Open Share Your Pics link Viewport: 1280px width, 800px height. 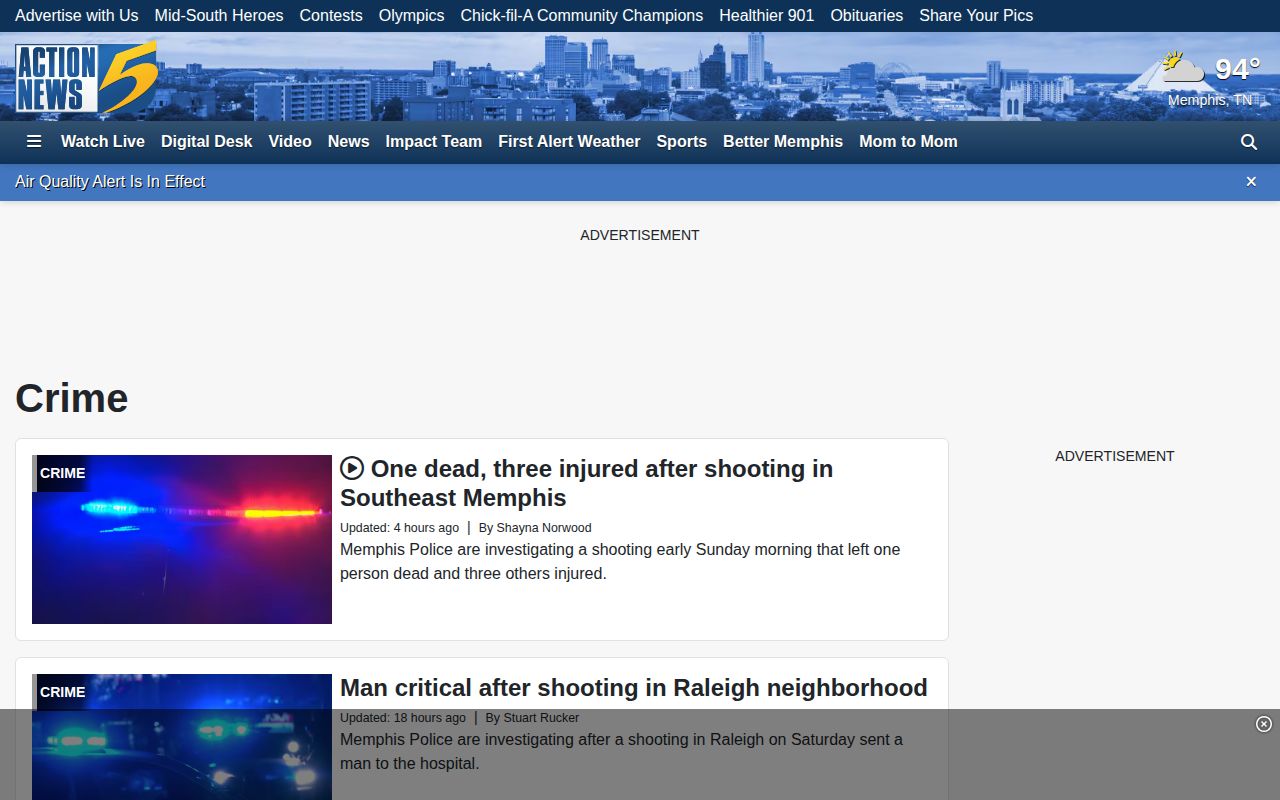pyautogui.click(x=976, y=16)
